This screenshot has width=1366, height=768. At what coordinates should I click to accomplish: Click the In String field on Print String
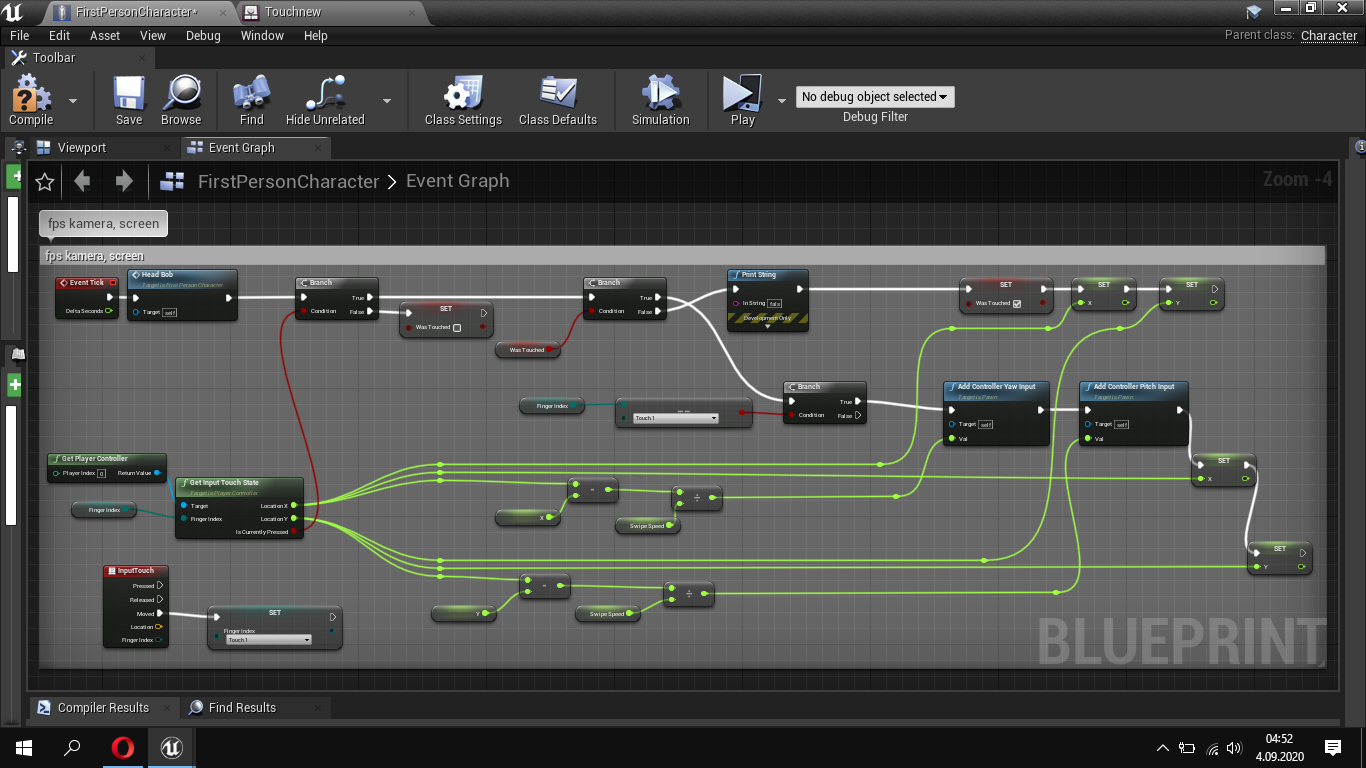775,303
